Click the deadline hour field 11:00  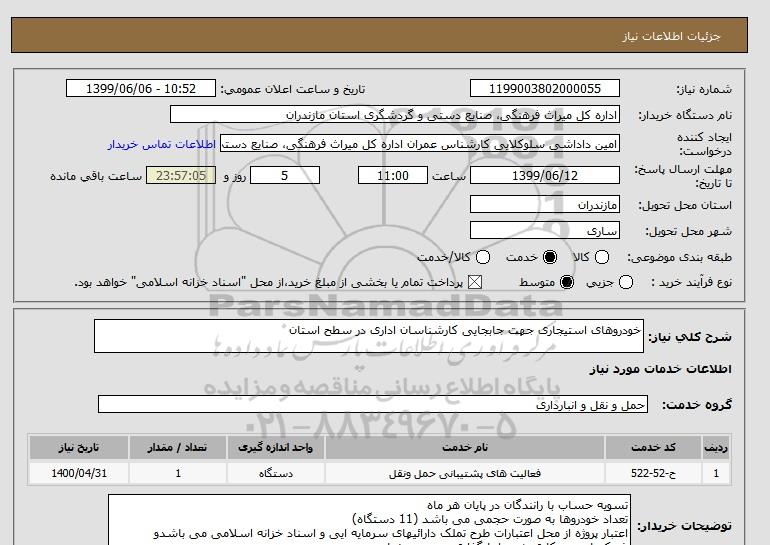coord(393,175)
